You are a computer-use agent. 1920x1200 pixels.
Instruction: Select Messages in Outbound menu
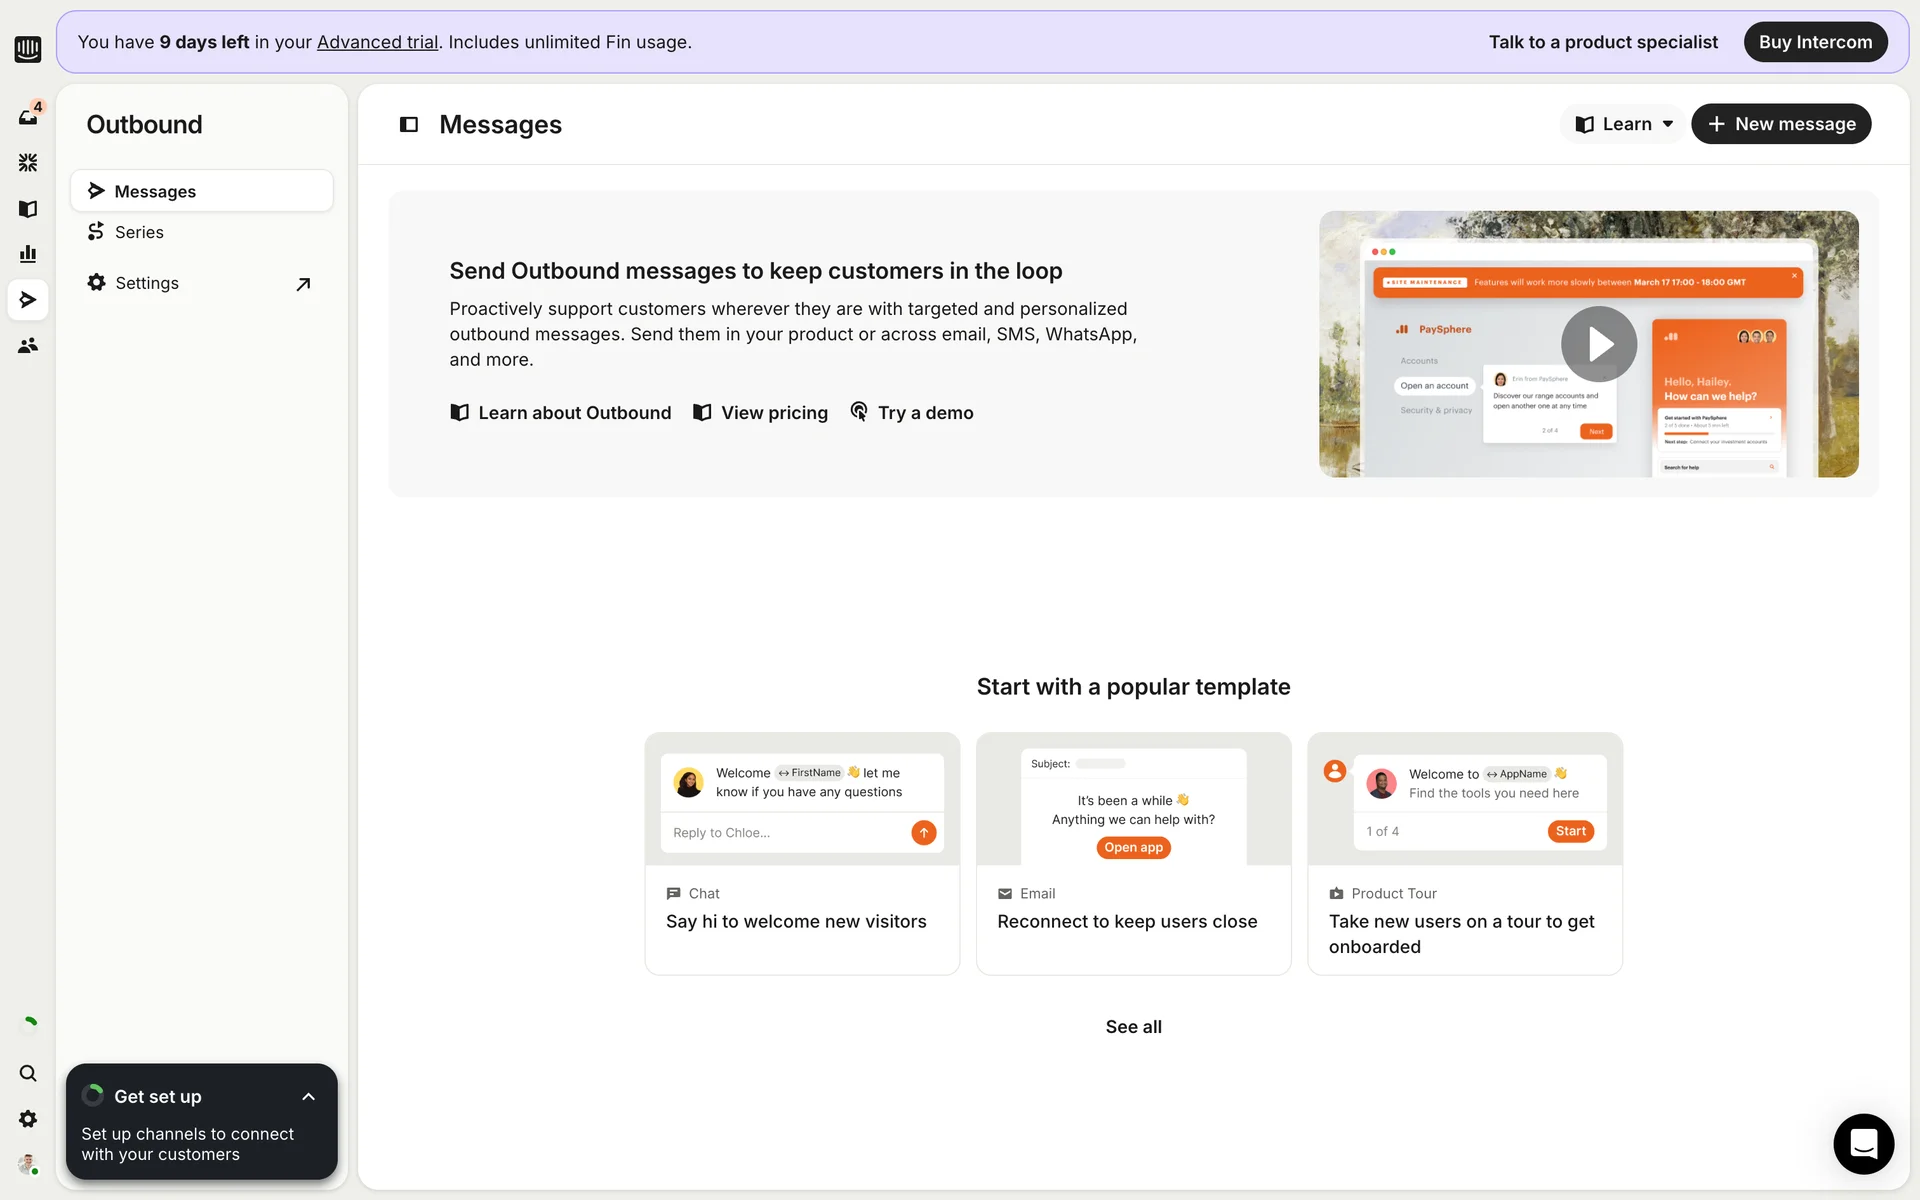click(155, 191)
